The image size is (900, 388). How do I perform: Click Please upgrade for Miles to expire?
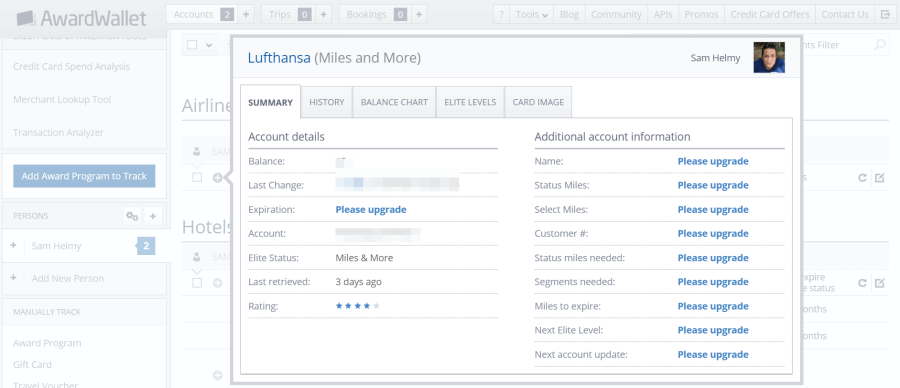(x=713, y=306)
